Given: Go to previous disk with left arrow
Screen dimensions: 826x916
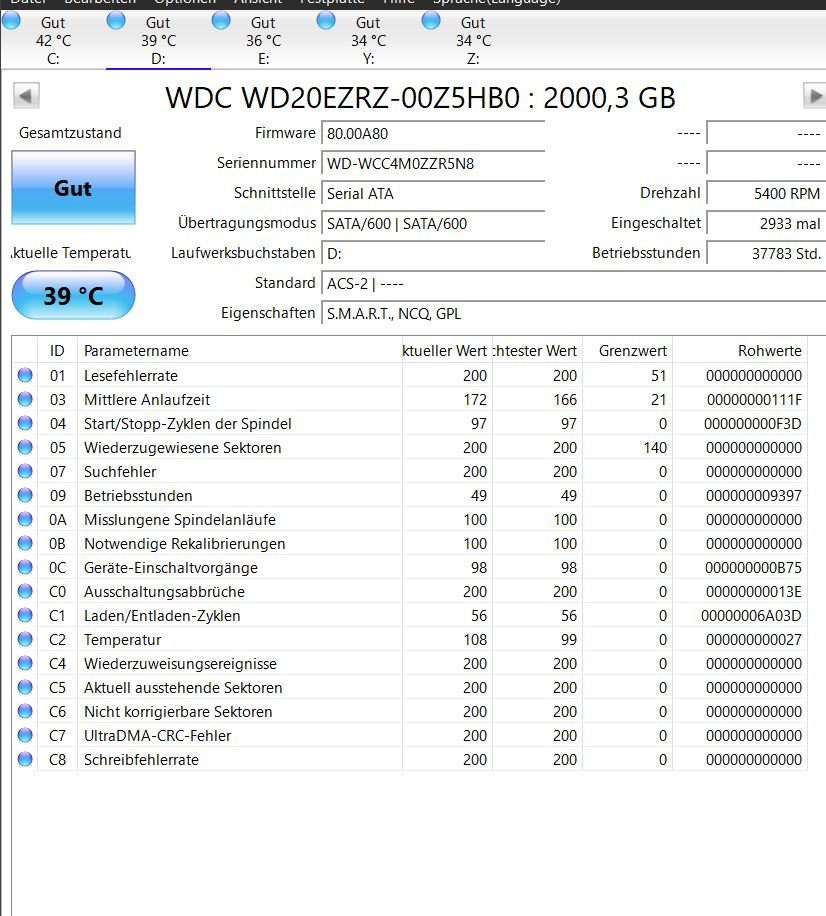Looking at the screenshot, I should coord(26,96).
